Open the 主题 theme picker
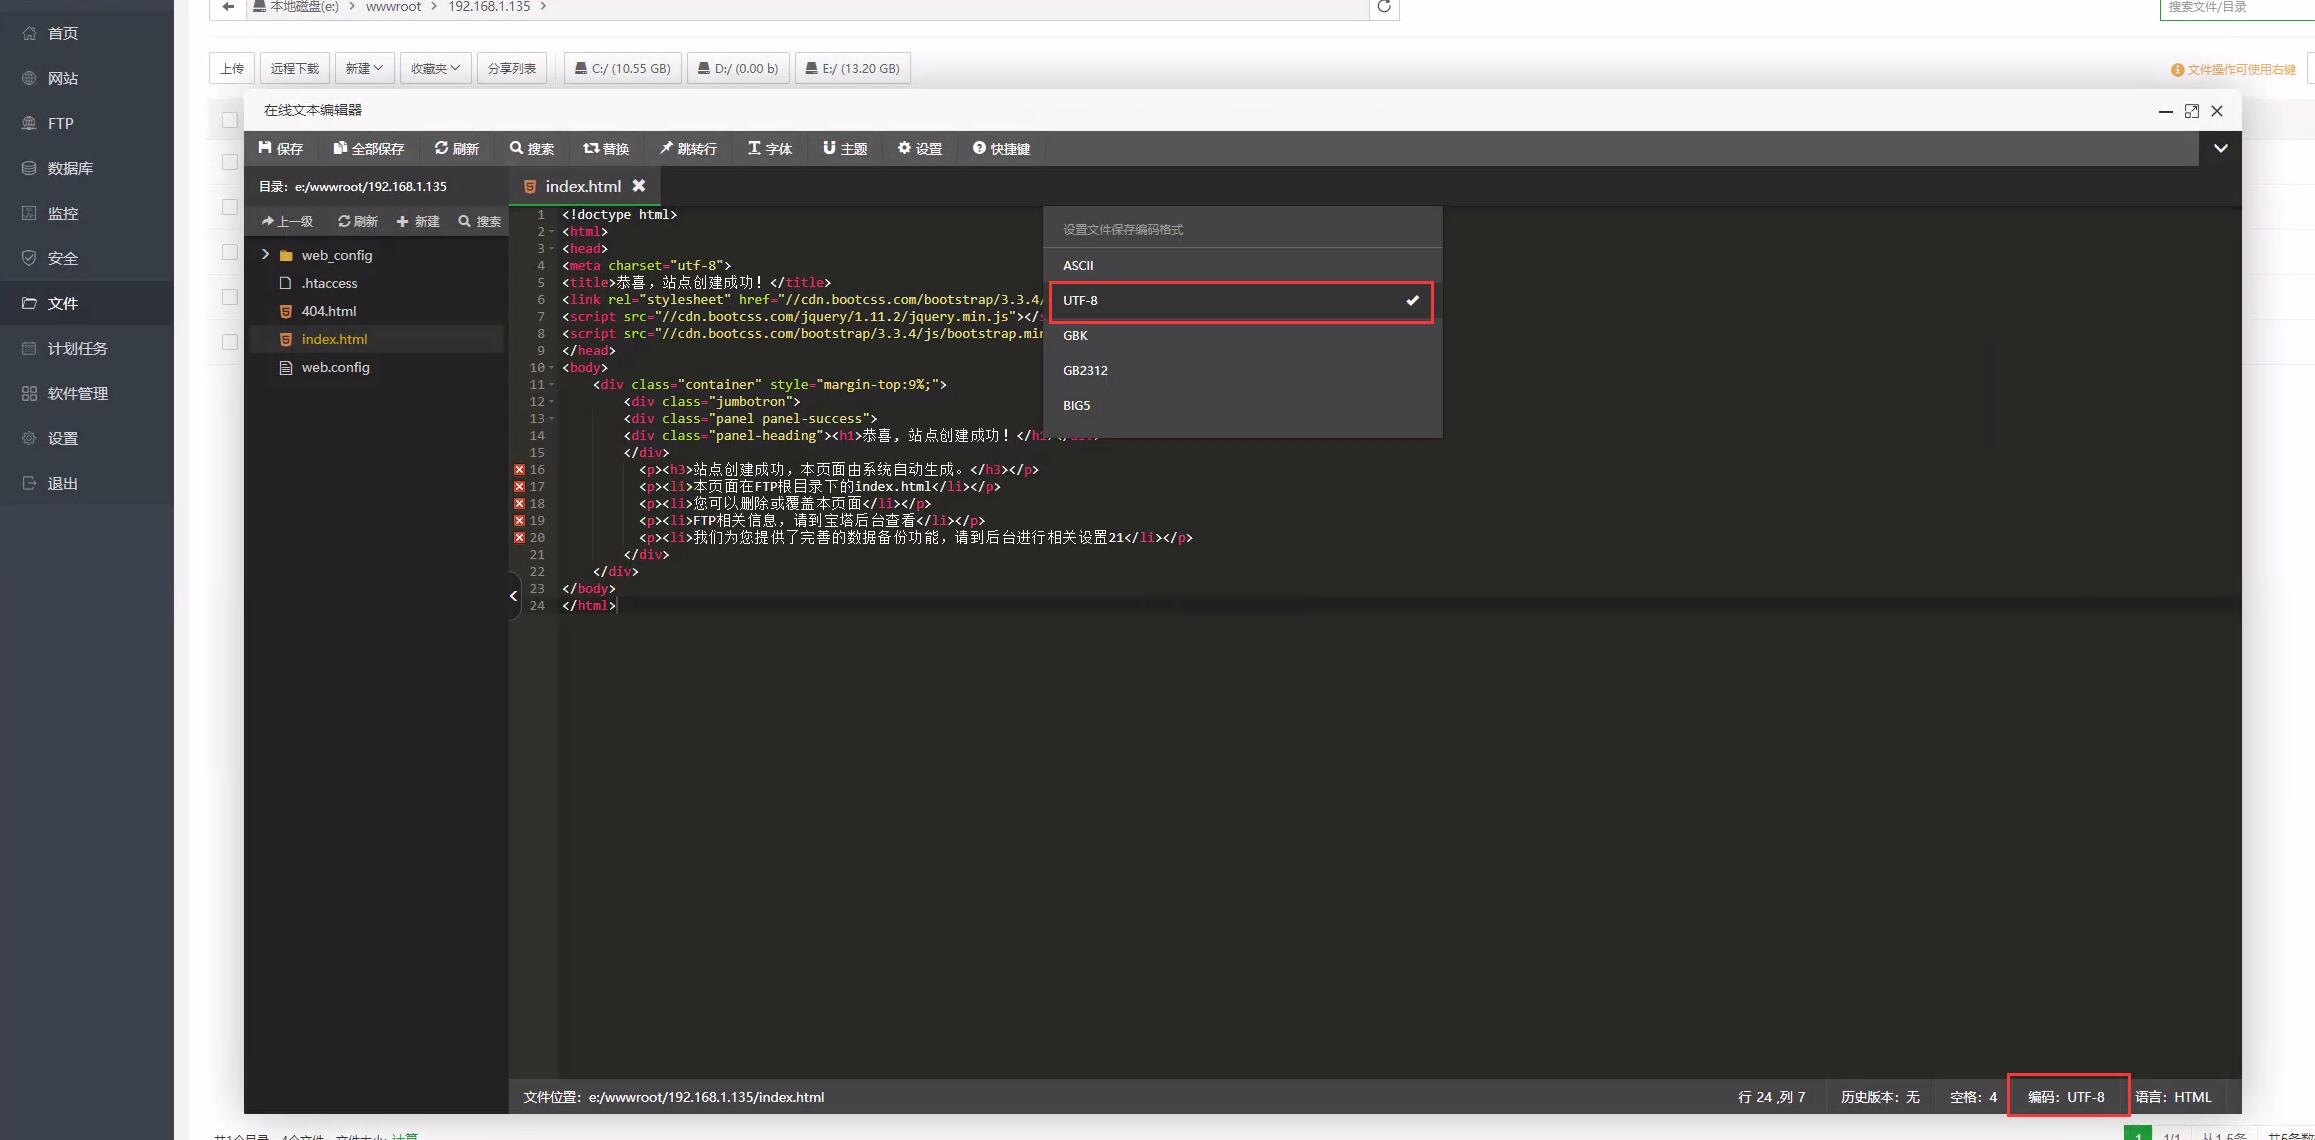The image size is (2315, 1140). tap(845, 148)
